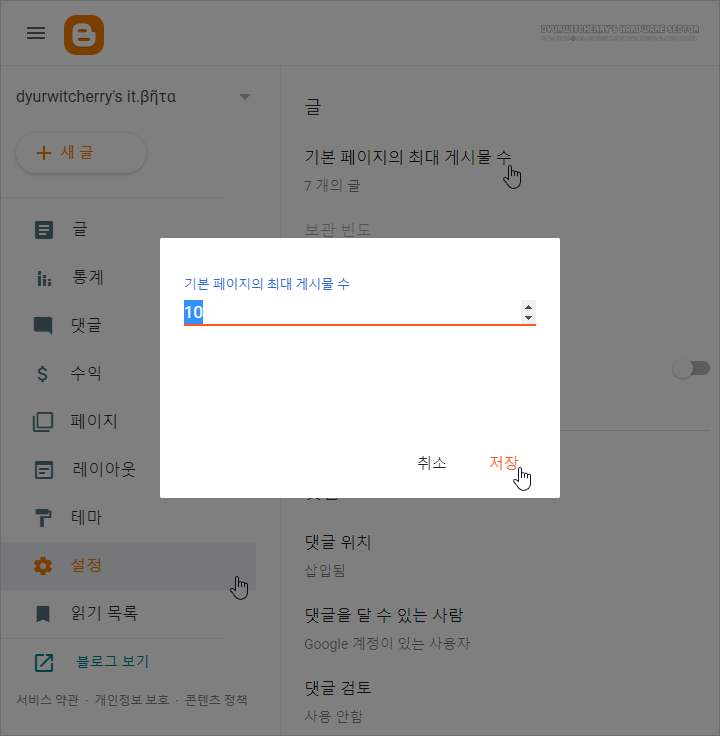720x736 pixels.
Task: Open the 글 menu item
Action: (79, 230)
